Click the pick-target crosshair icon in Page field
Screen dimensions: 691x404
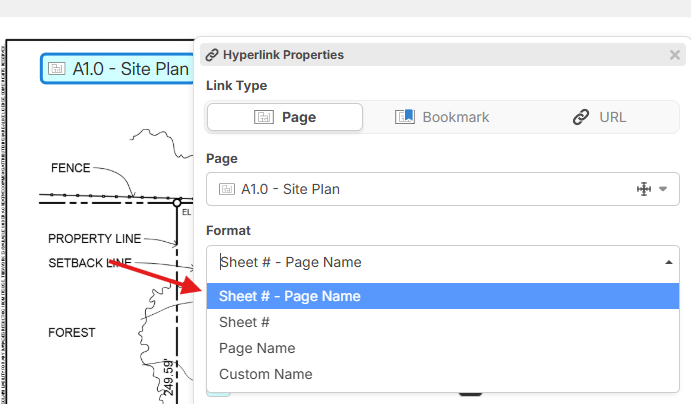pyautogui.click(x=643, y=188)
